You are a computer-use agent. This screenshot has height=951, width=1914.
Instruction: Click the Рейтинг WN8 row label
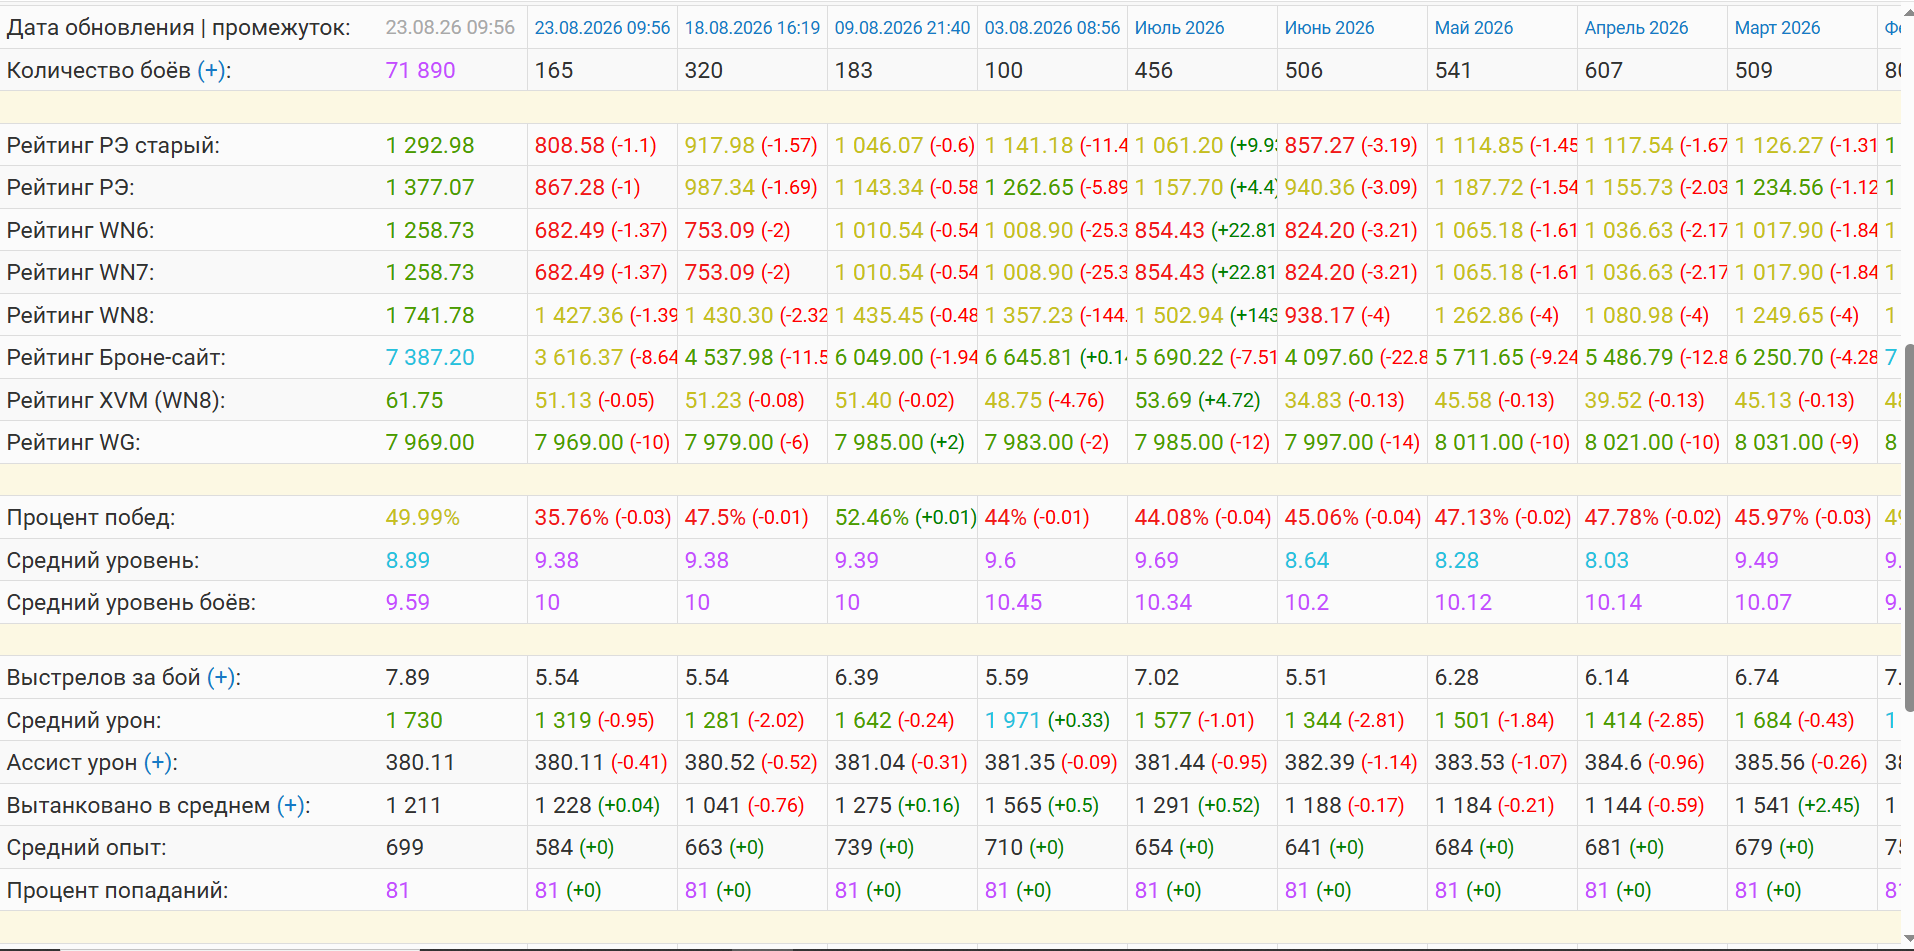point(80,315)
